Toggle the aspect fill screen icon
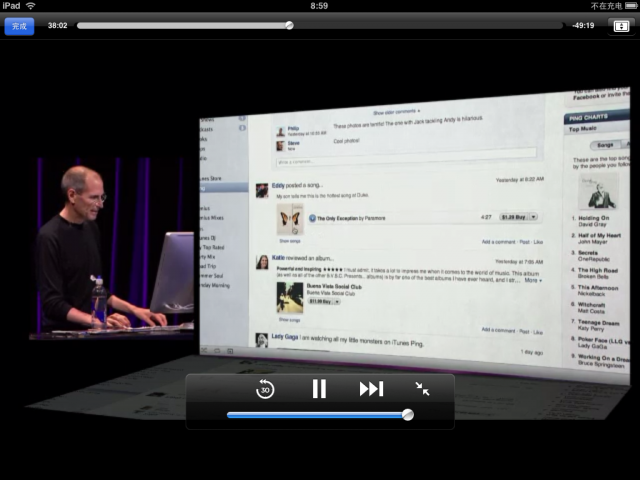 pyautogui.click(x=621, y=27)
